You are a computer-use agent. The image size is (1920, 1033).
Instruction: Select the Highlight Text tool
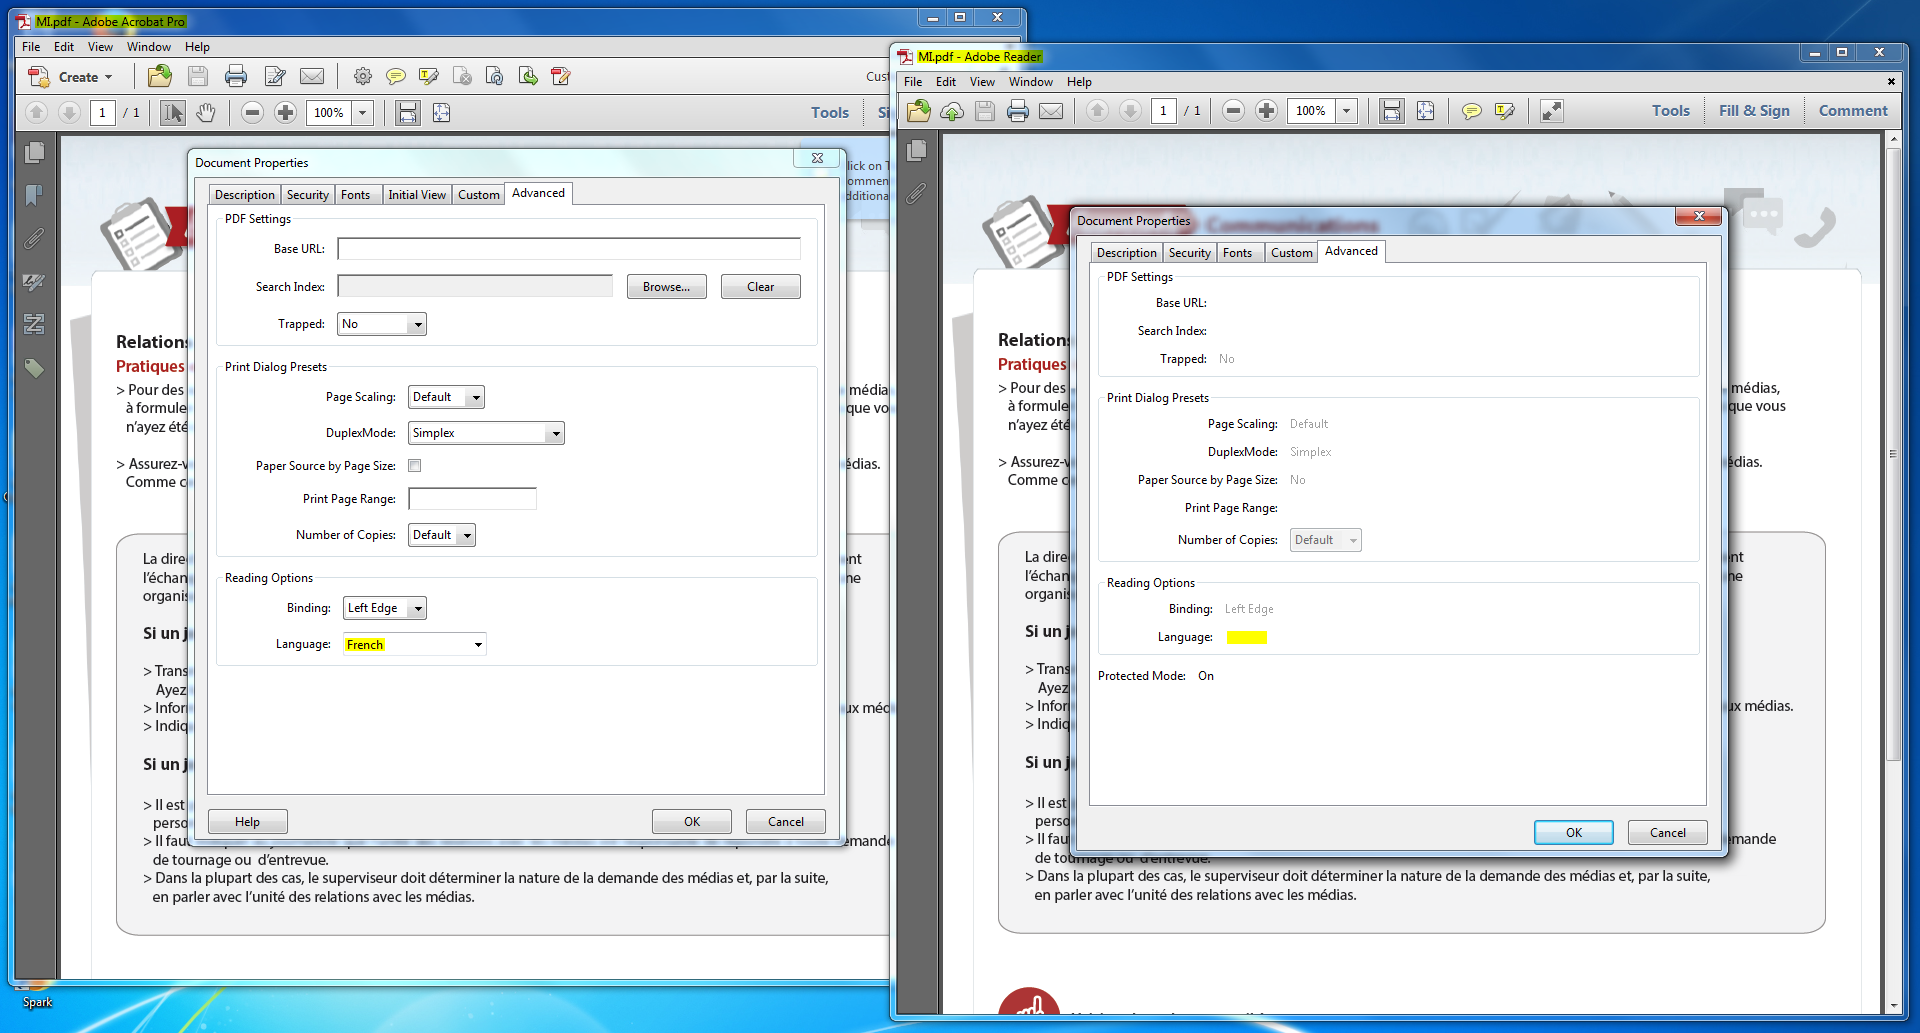point(428,76)
